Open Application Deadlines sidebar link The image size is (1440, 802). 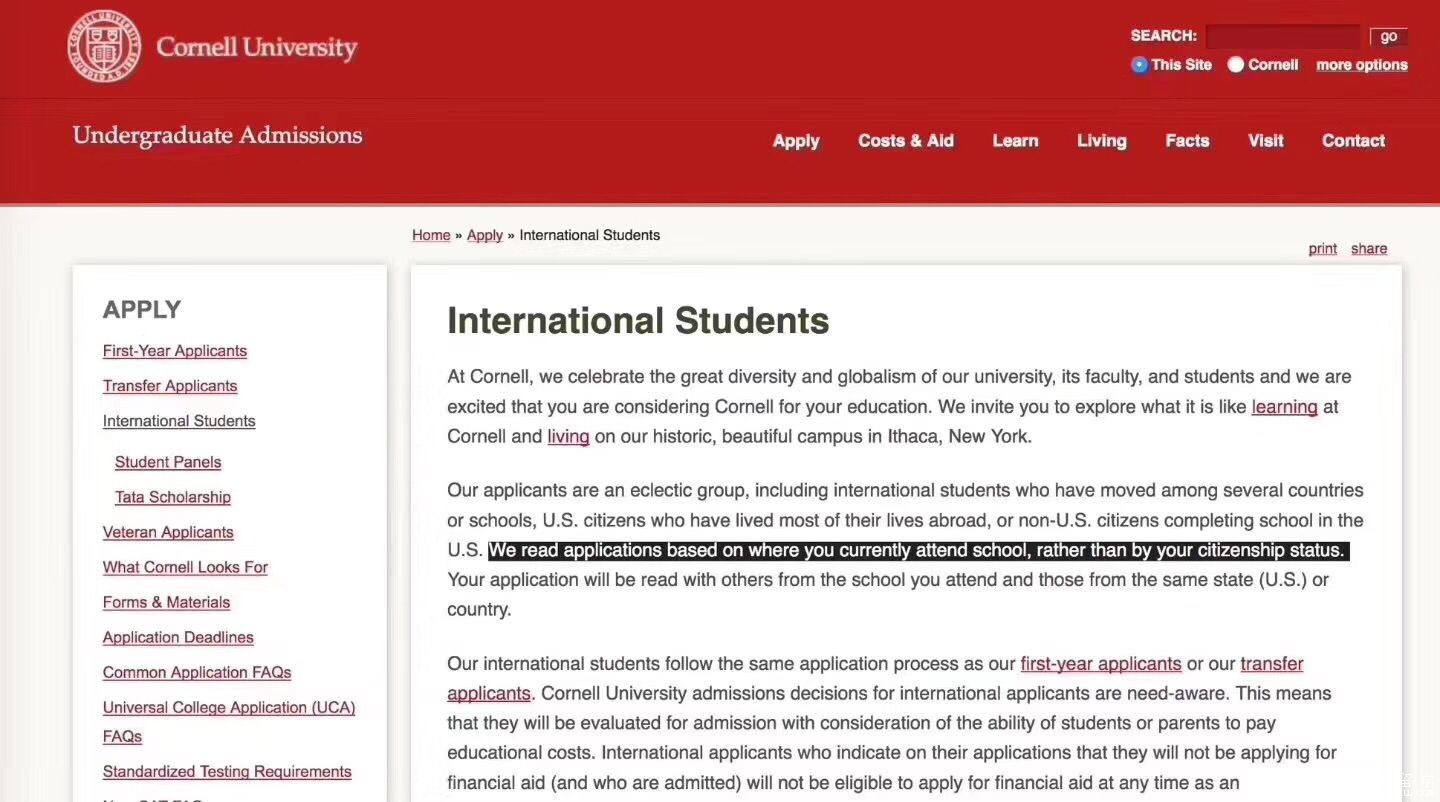coord(178,637)
